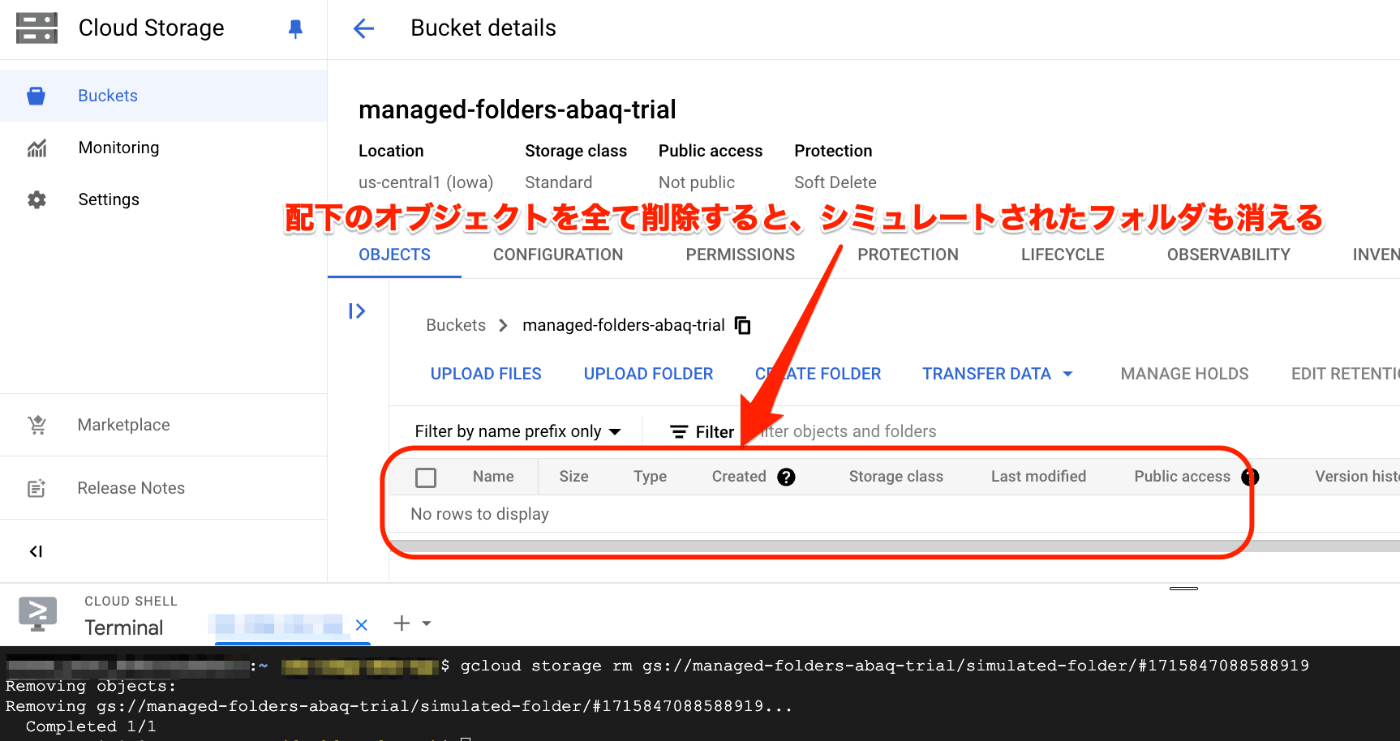
Task: Click the Completed 1/1 terminal line
Action: pyautogui.click(x=91, y=727)
